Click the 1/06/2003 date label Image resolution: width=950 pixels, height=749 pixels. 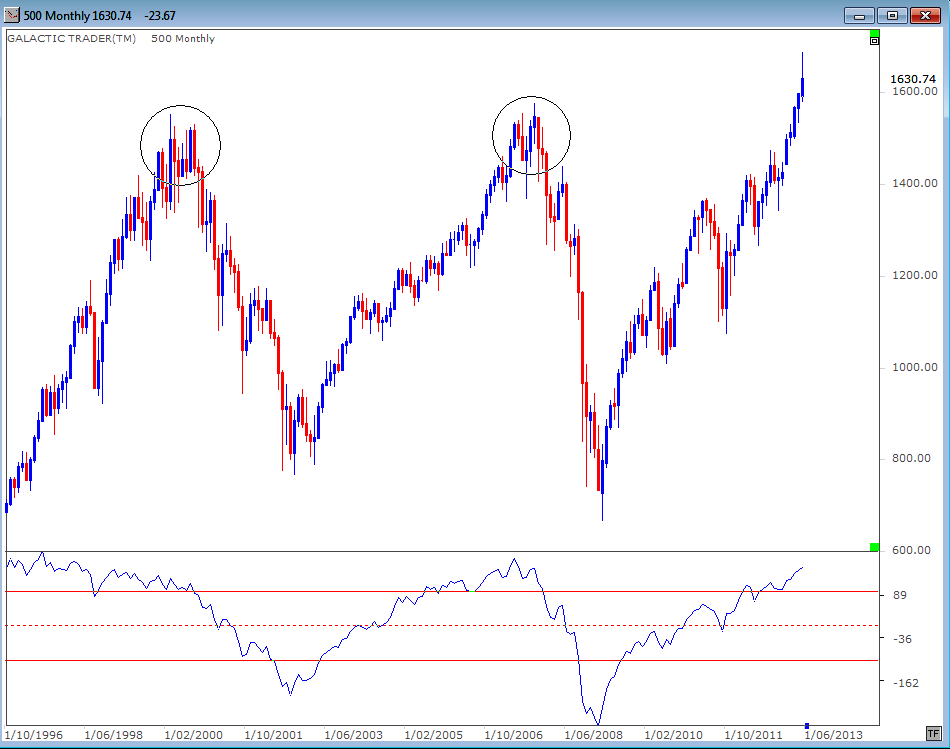(354, 735)
